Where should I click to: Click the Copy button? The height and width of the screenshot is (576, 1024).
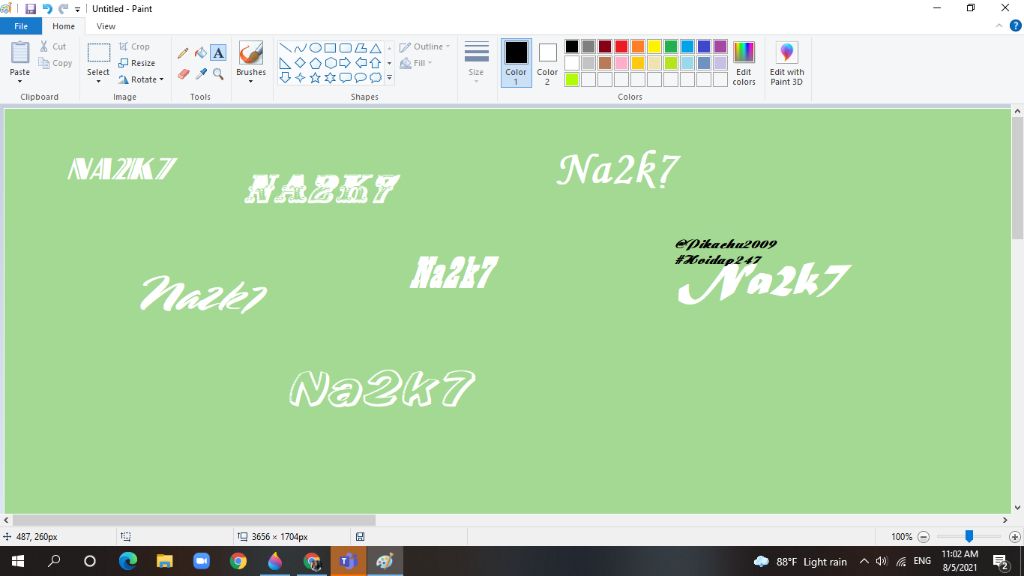[x=55, y=63]
